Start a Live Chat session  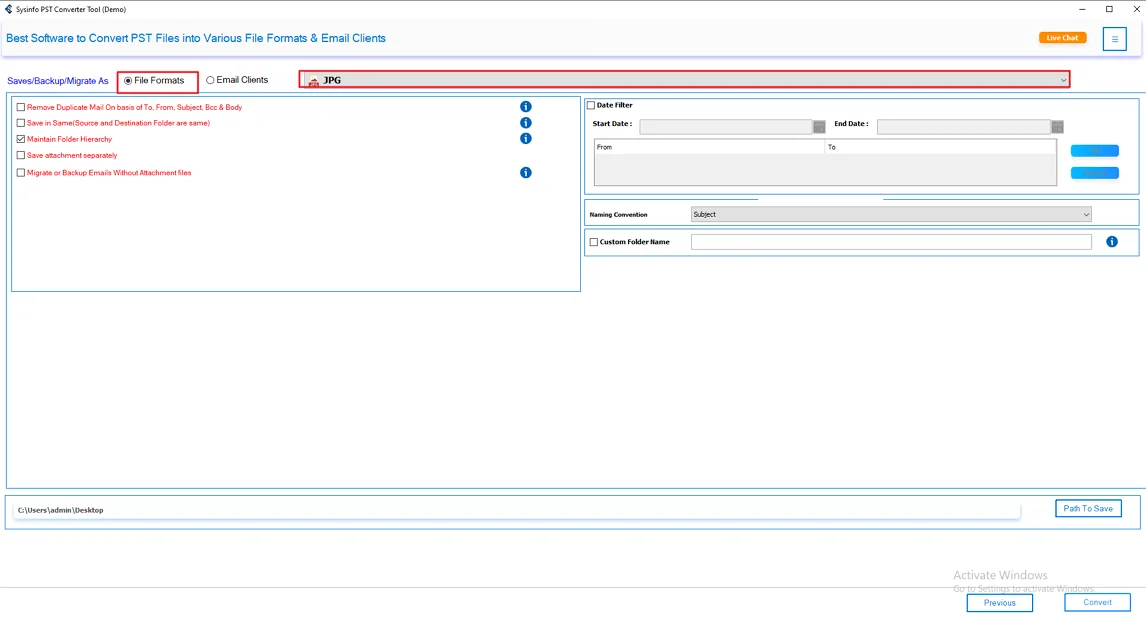click(1062, 38)
